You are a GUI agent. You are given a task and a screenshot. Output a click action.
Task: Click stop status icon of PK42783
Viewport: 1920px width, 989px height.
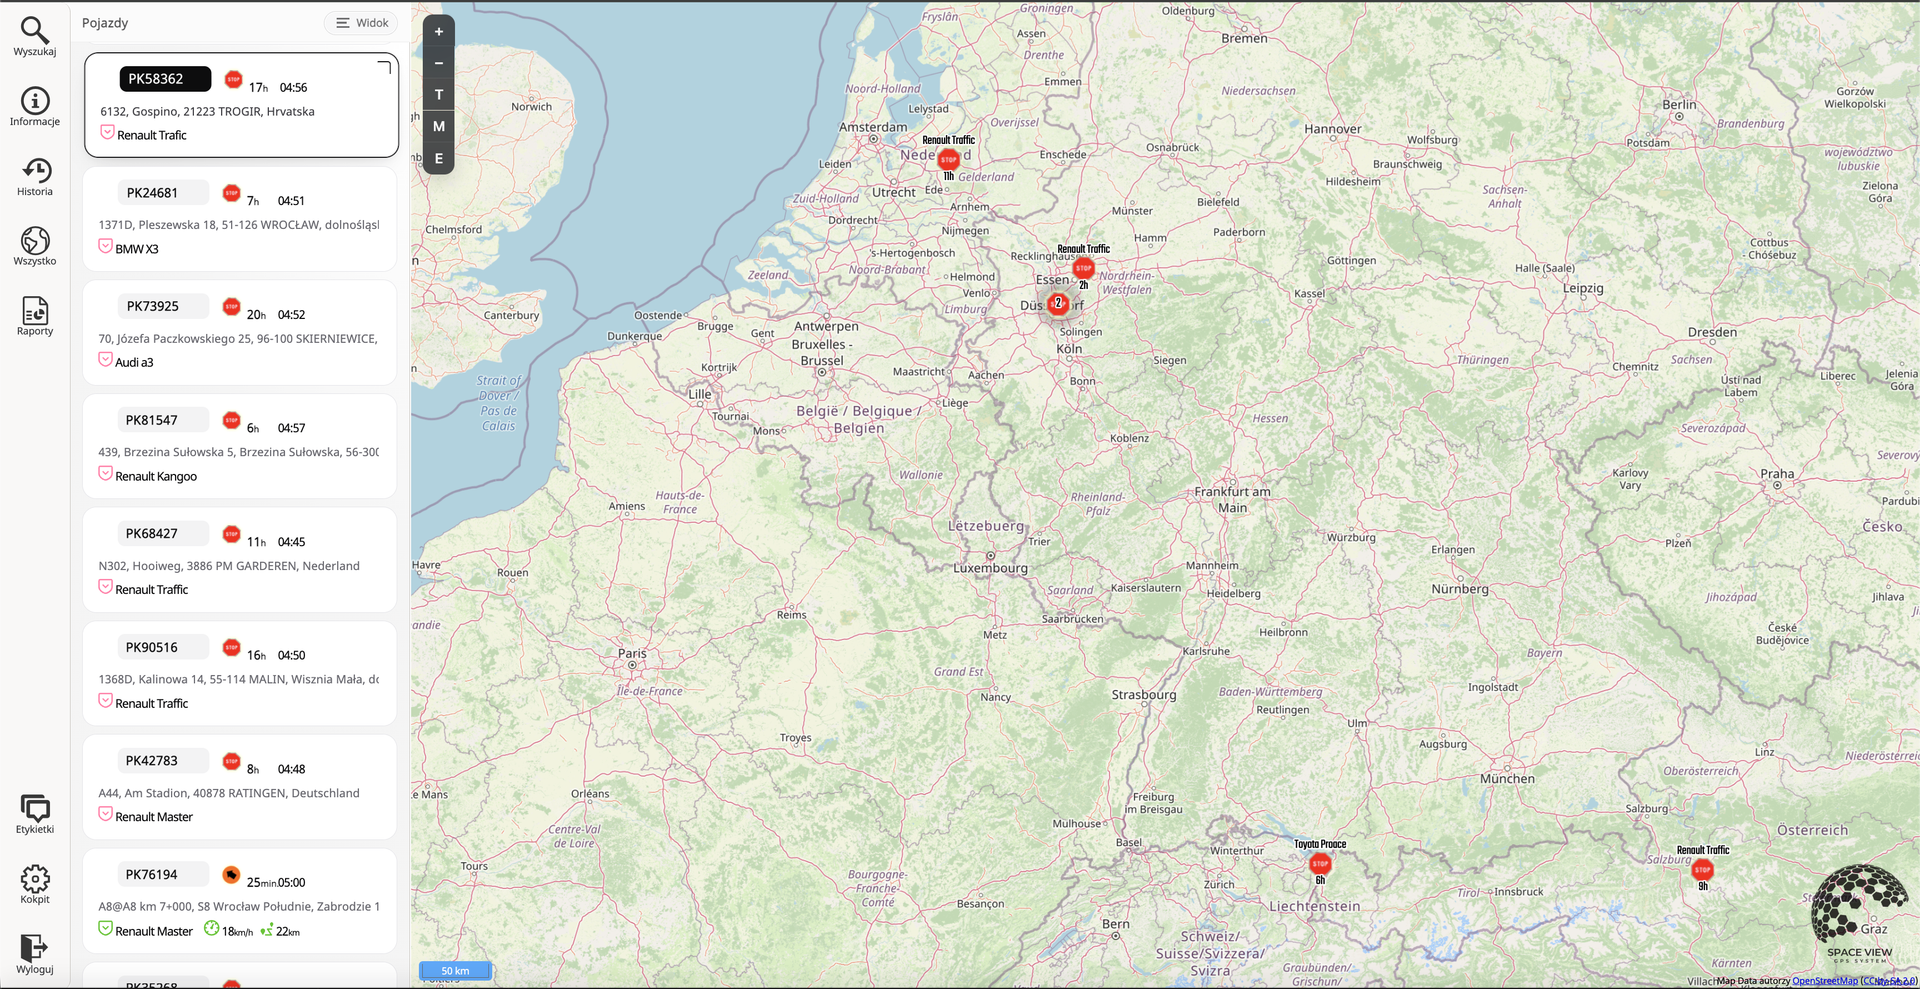click(x=232, y=761)
